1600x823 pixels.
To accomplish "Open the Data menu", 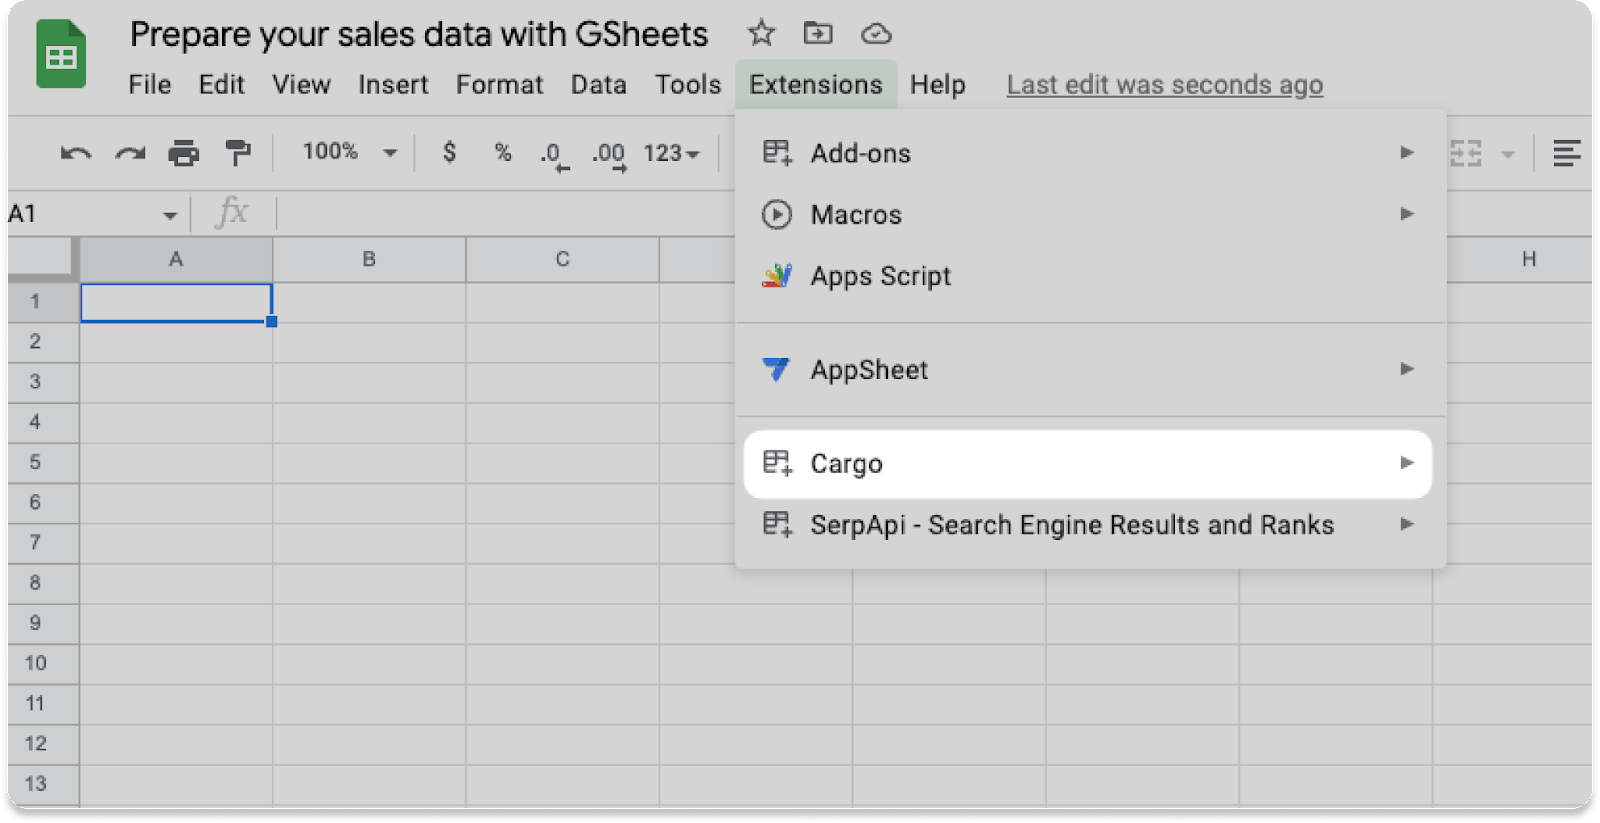I will click(598, 85).
